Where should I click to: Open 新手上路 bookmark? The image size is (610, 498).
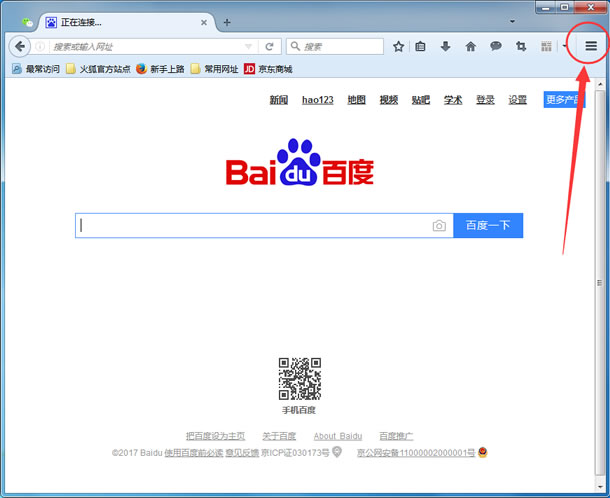click(160, 69)
